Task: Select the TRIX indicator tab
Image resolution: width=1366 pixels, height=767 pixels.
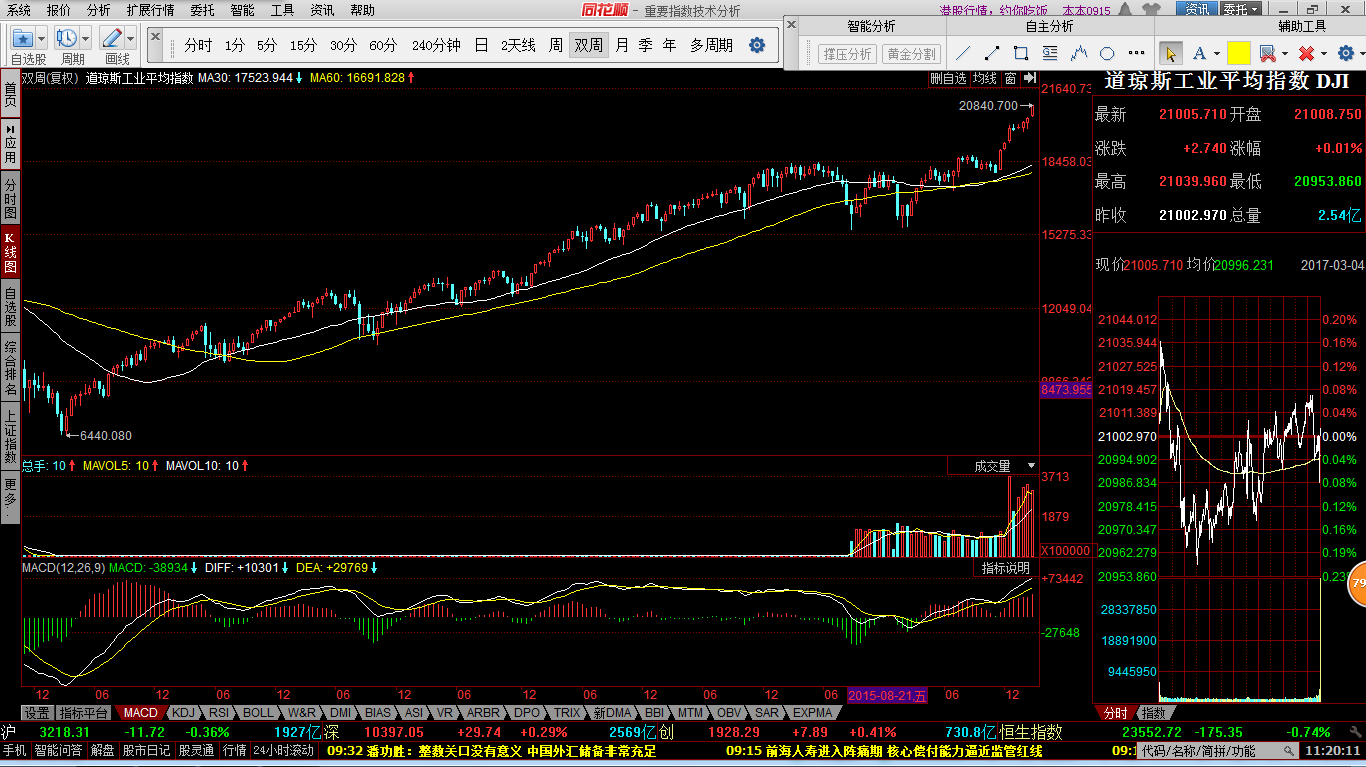Action: (568, 713)
